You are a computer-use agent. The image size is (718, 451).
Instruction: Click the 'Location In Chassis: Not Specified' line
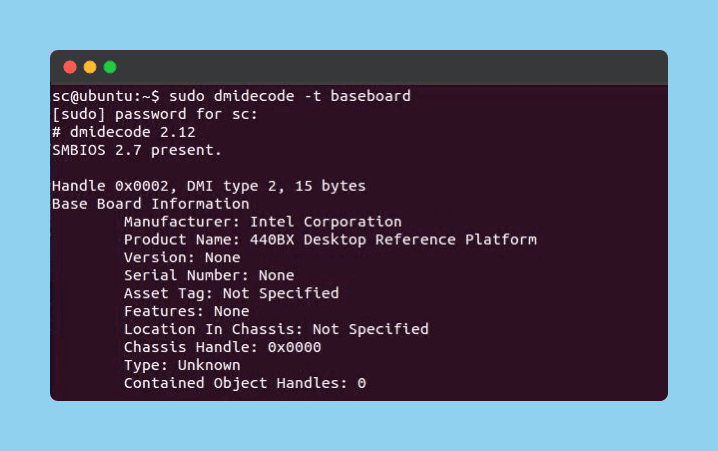[276, 330]
